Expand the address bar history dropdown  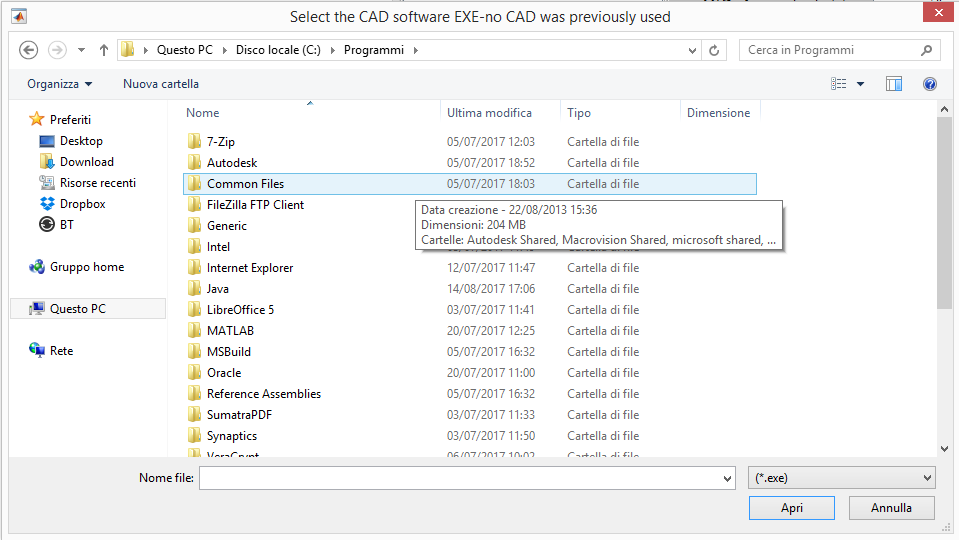coord(692,50)
